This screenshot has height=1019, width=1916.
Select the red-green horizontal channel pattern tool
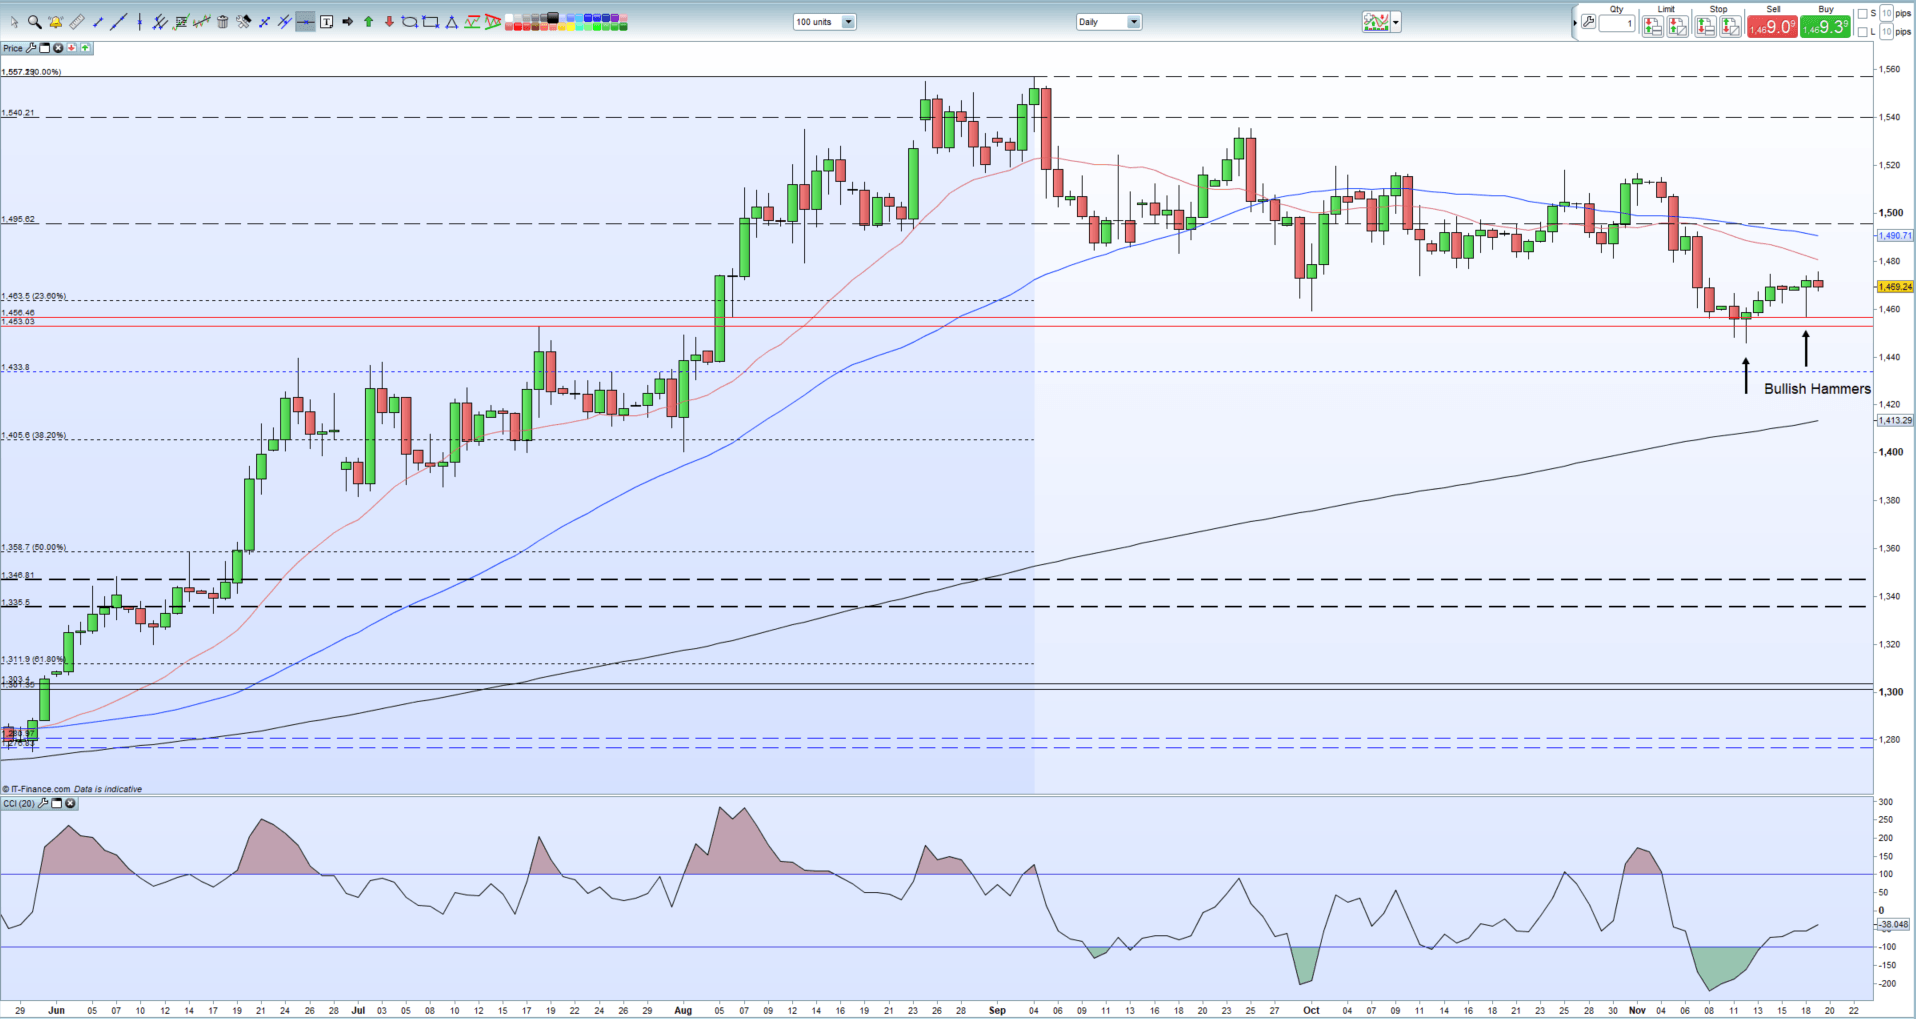(x=472, y=22)
